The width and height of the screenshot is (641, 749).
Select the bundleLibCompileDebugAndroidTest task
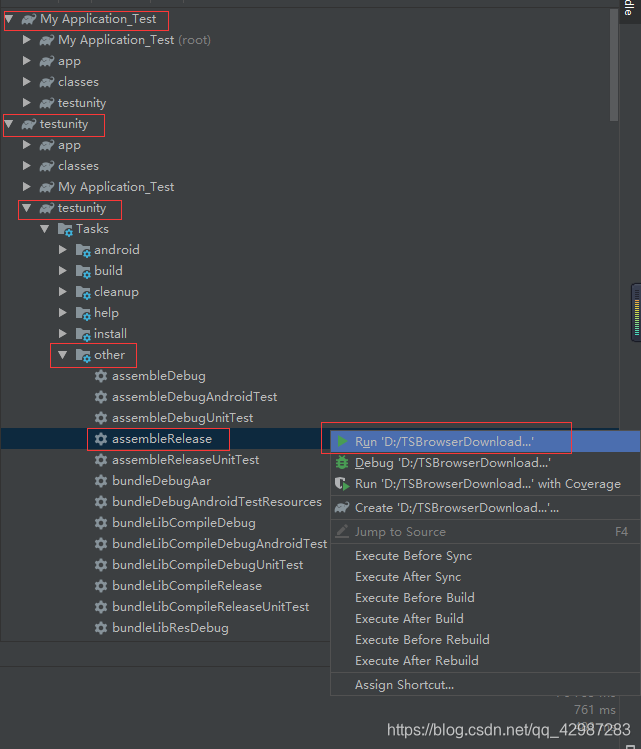[220, 544]
